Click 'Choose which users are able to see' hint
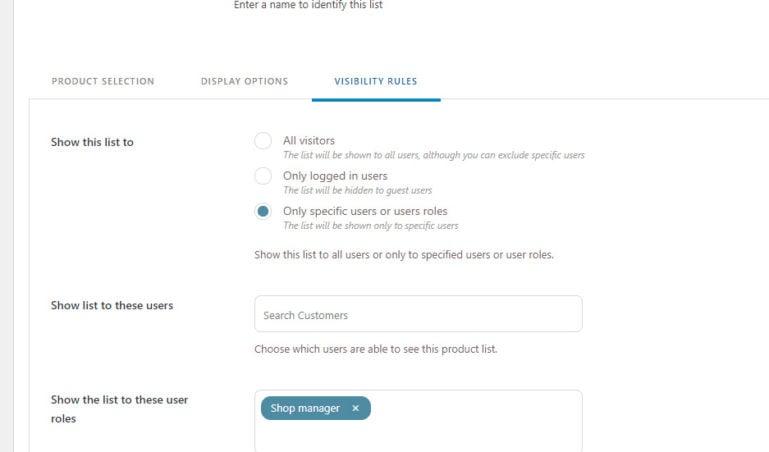 (376, 349)
